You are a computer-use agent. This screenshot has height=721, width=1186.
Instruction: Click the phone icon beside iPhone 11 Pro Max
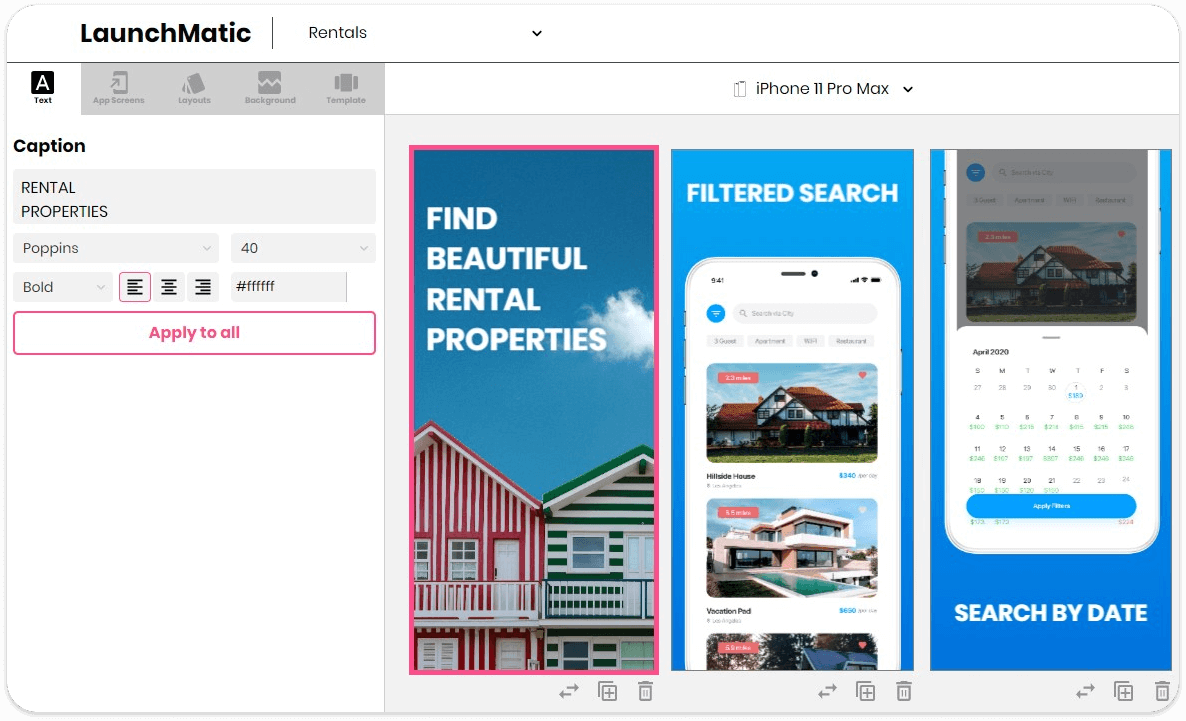point(738,88)
